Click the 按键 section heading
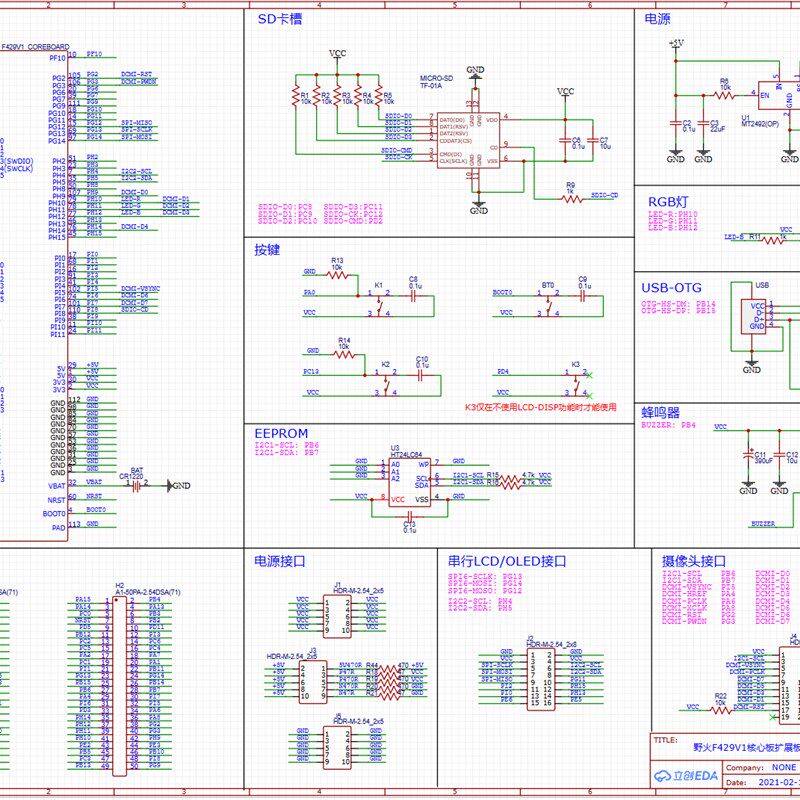Image resolution: width=800 pixels, height=800 pixels. 267,250
